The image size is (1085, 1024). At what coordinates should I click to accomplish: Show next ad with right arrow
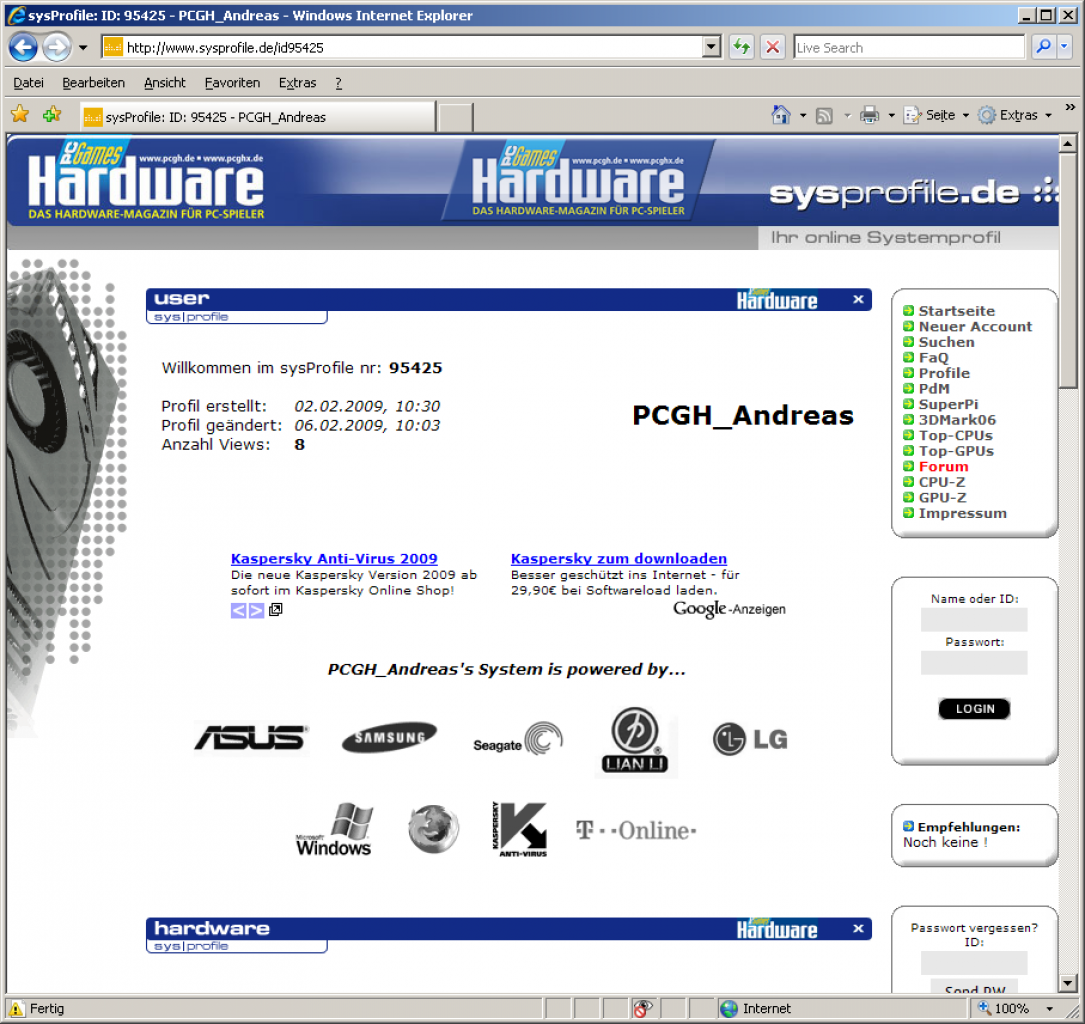[x=256, y=610]
